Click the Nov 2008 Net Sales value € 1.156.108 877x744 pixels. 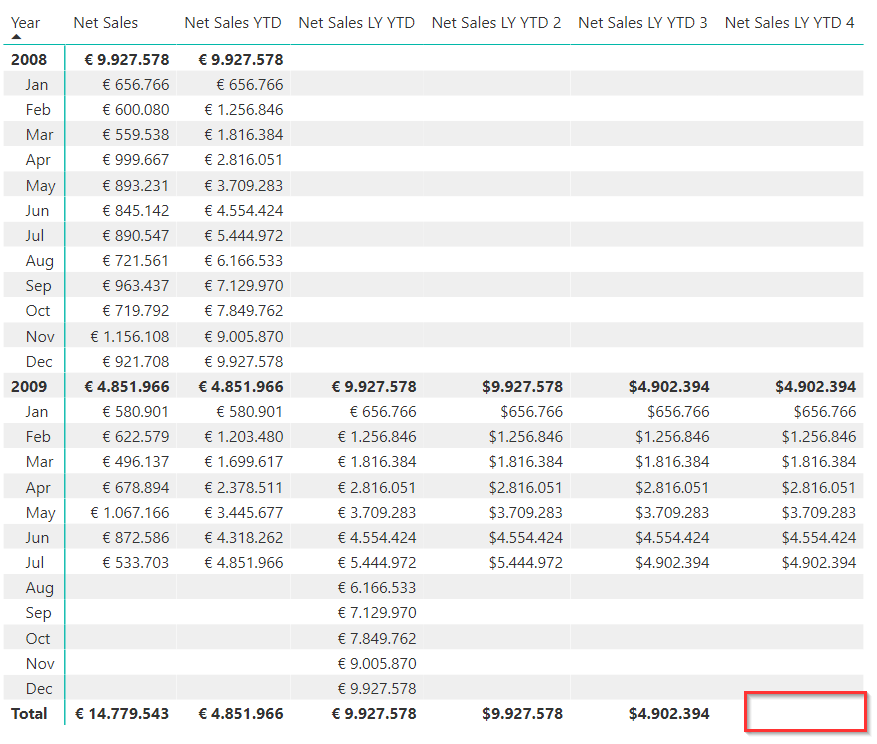[130, 336]
